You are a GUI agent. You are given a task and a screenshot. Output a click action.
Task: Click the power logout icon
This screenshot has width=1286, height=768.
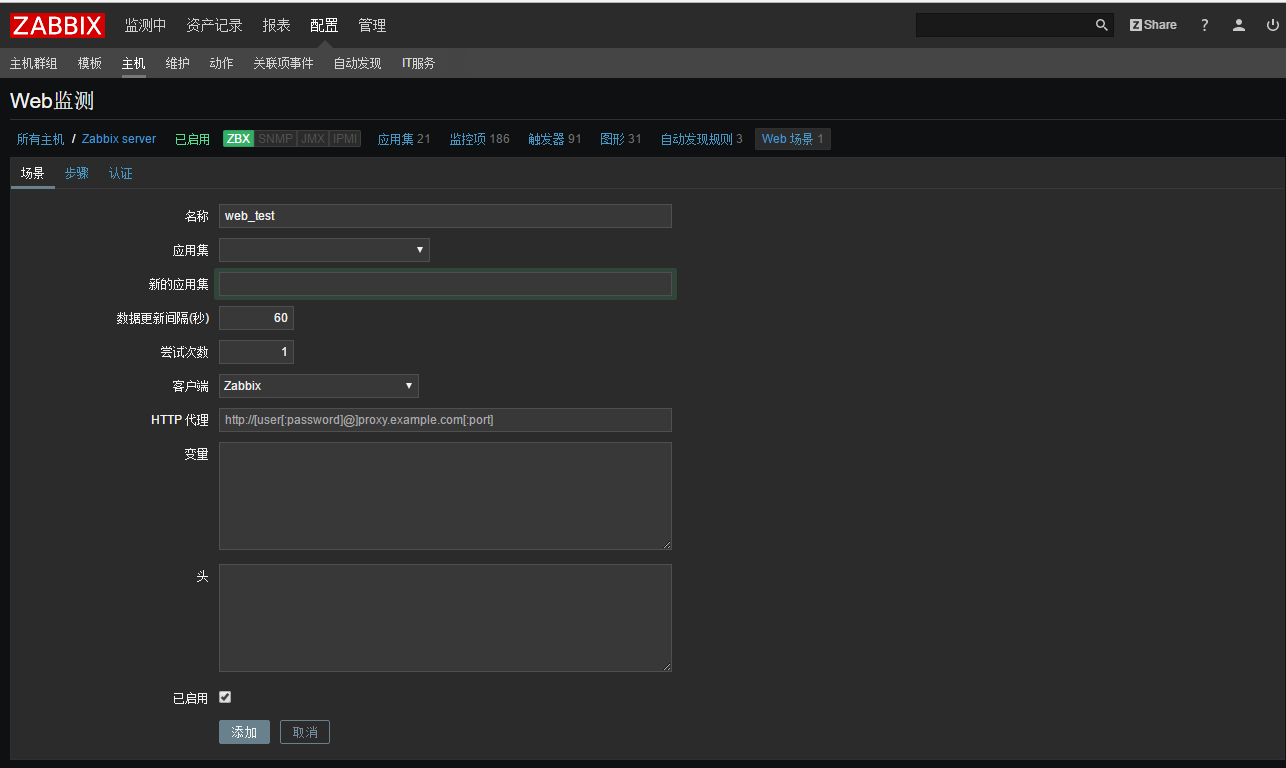tap(1273, 25)
